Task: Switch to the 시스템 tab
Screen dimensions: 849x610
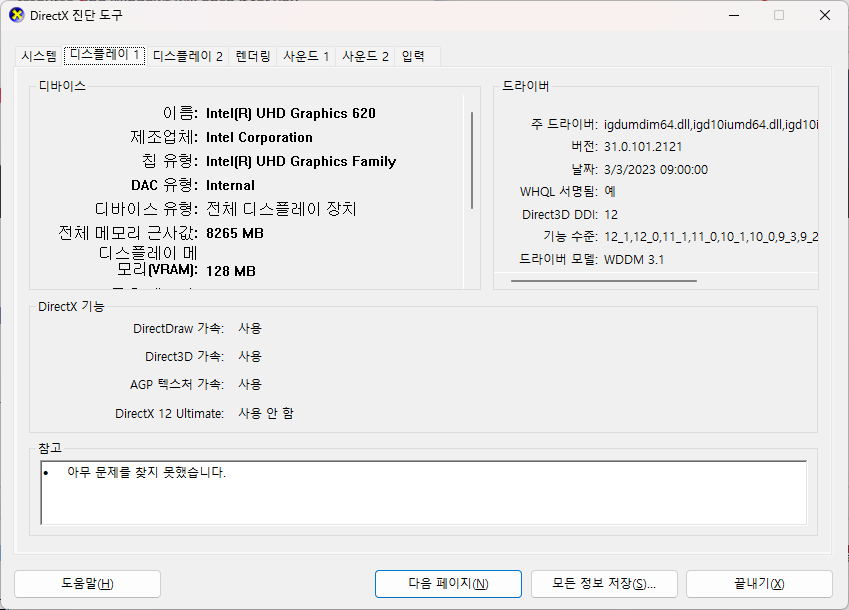Action: click(39, 56)
